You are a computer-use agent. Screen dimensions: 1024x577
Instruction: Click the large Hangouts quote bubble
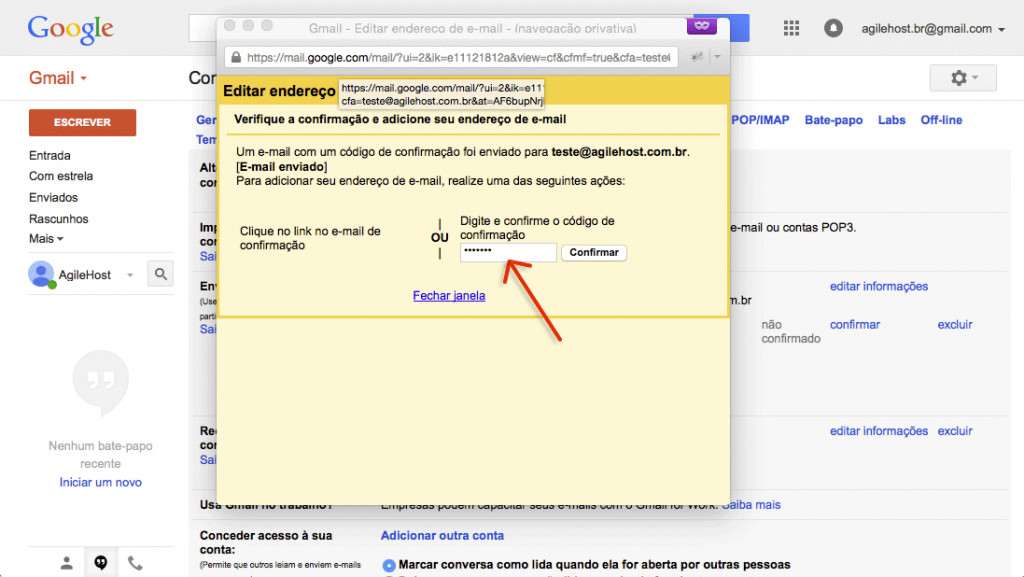101,383
